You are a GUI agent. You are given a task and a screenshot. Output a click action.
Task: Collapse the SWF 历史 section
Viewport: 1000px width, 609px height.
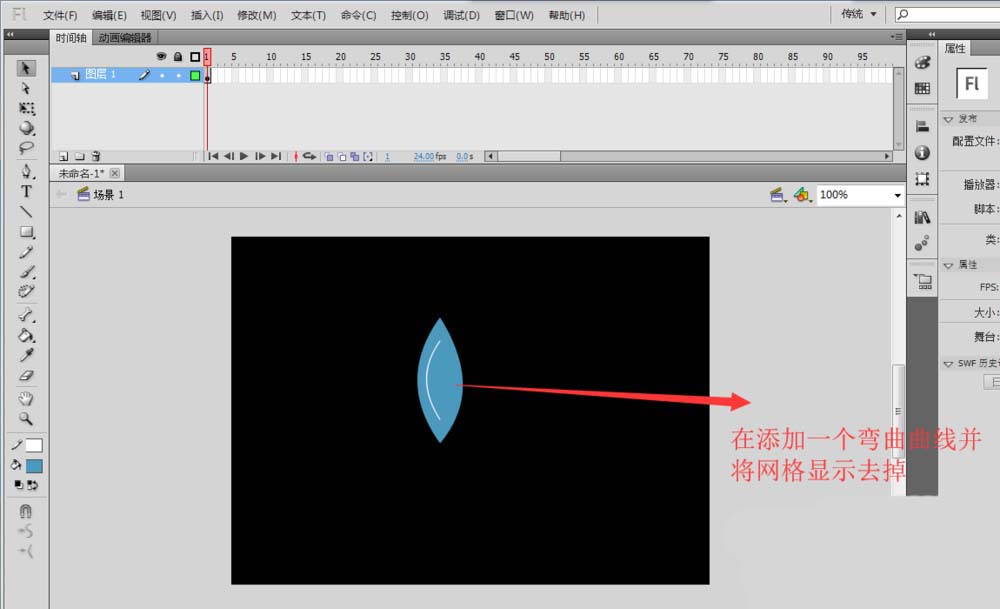(x=948, y=363)
